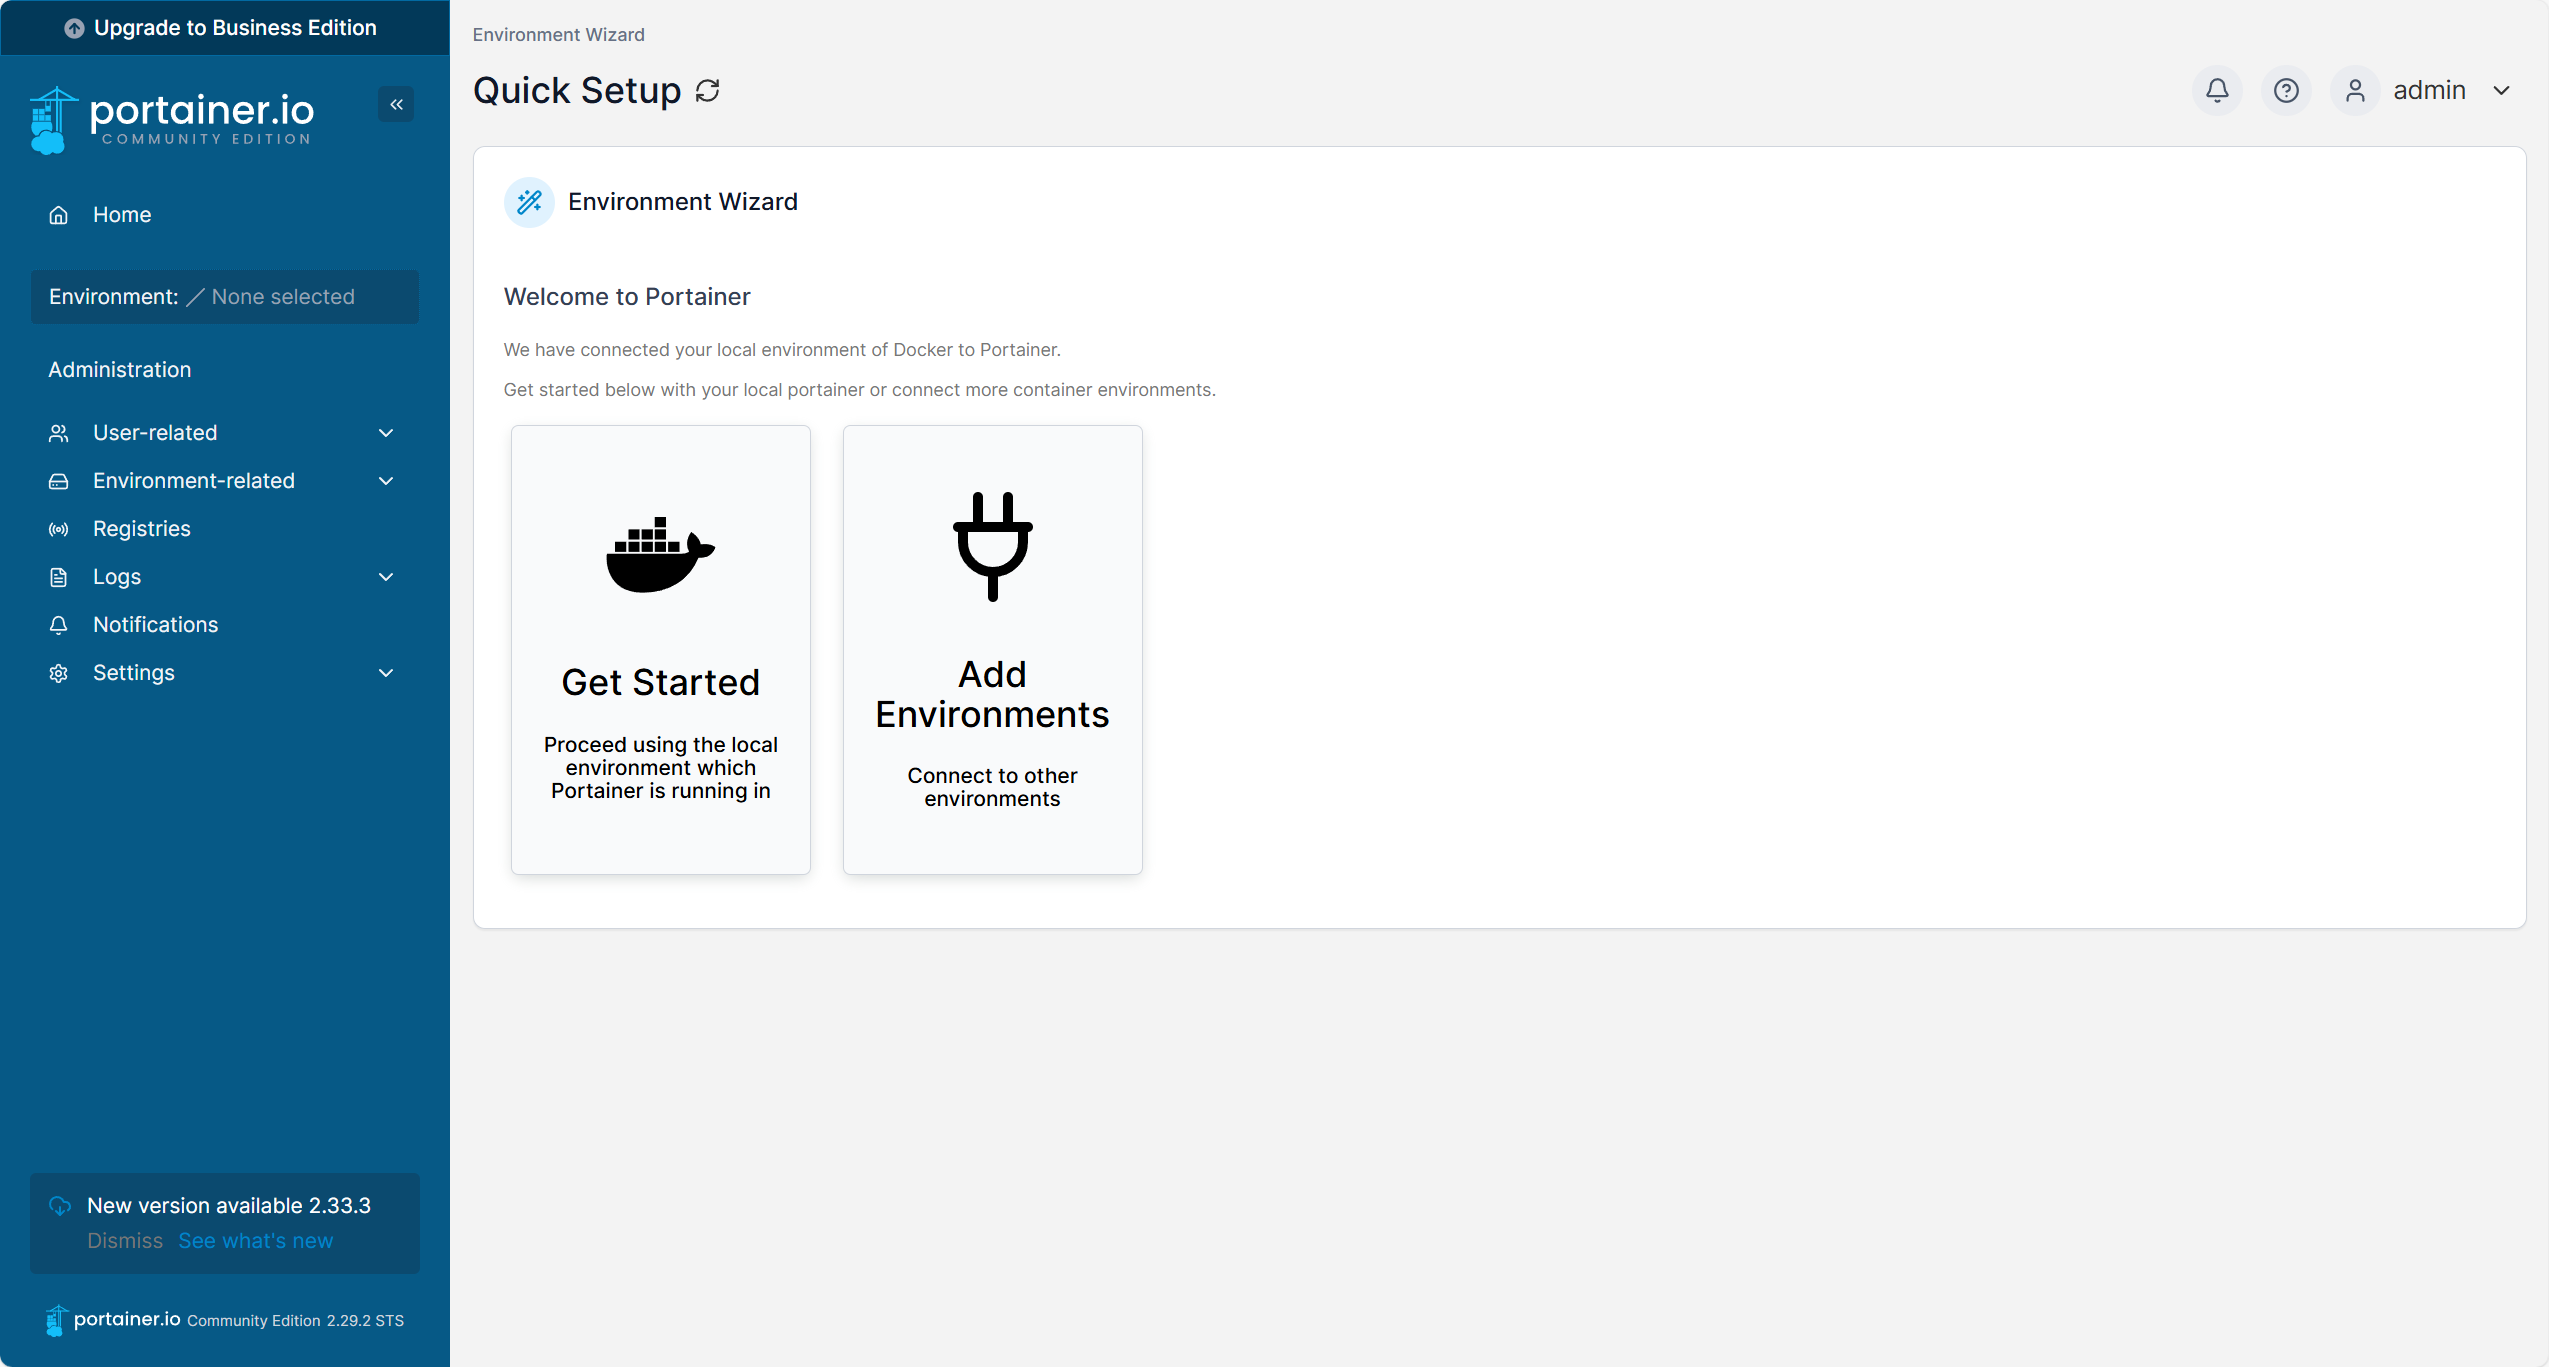
Task: Open the admin account dropdown arrow
Action: tap(2502, 91)
